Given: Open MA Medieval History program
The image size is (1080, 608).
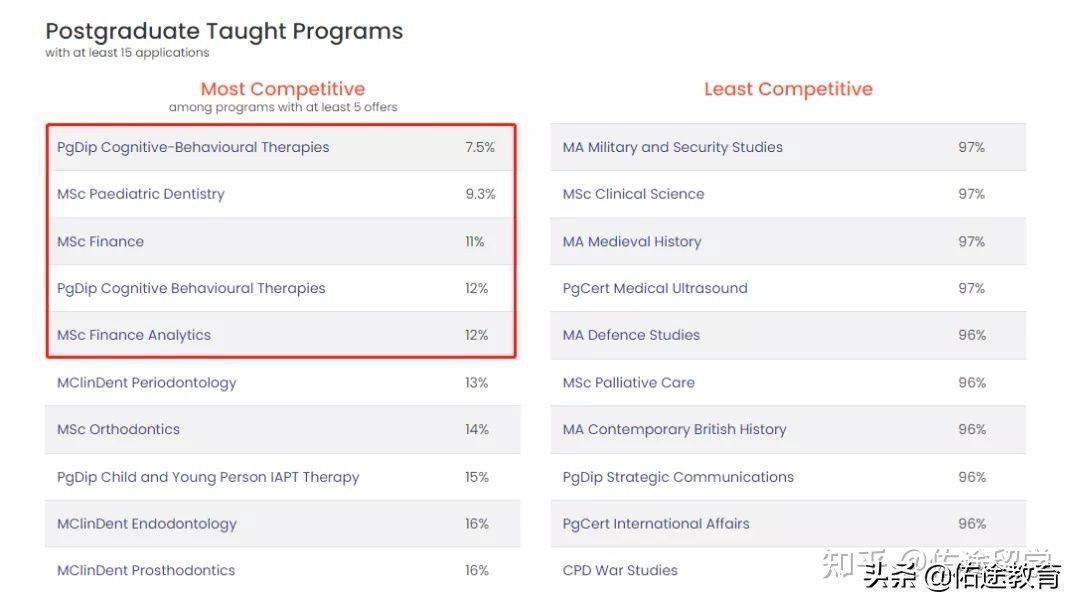Looking at the screenshot, I should click(632, 241).
